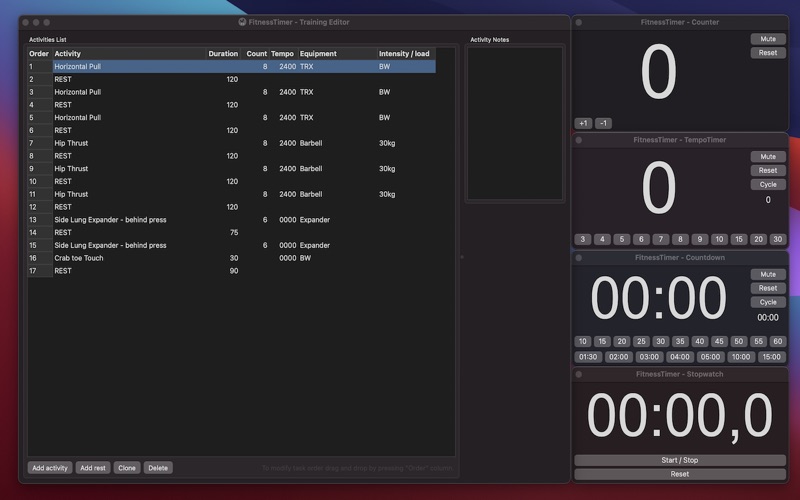This screenshot has height=500, width=800.
Task: Select row 13 Side Lung Expander activity
Action: (x=231, y=219)
